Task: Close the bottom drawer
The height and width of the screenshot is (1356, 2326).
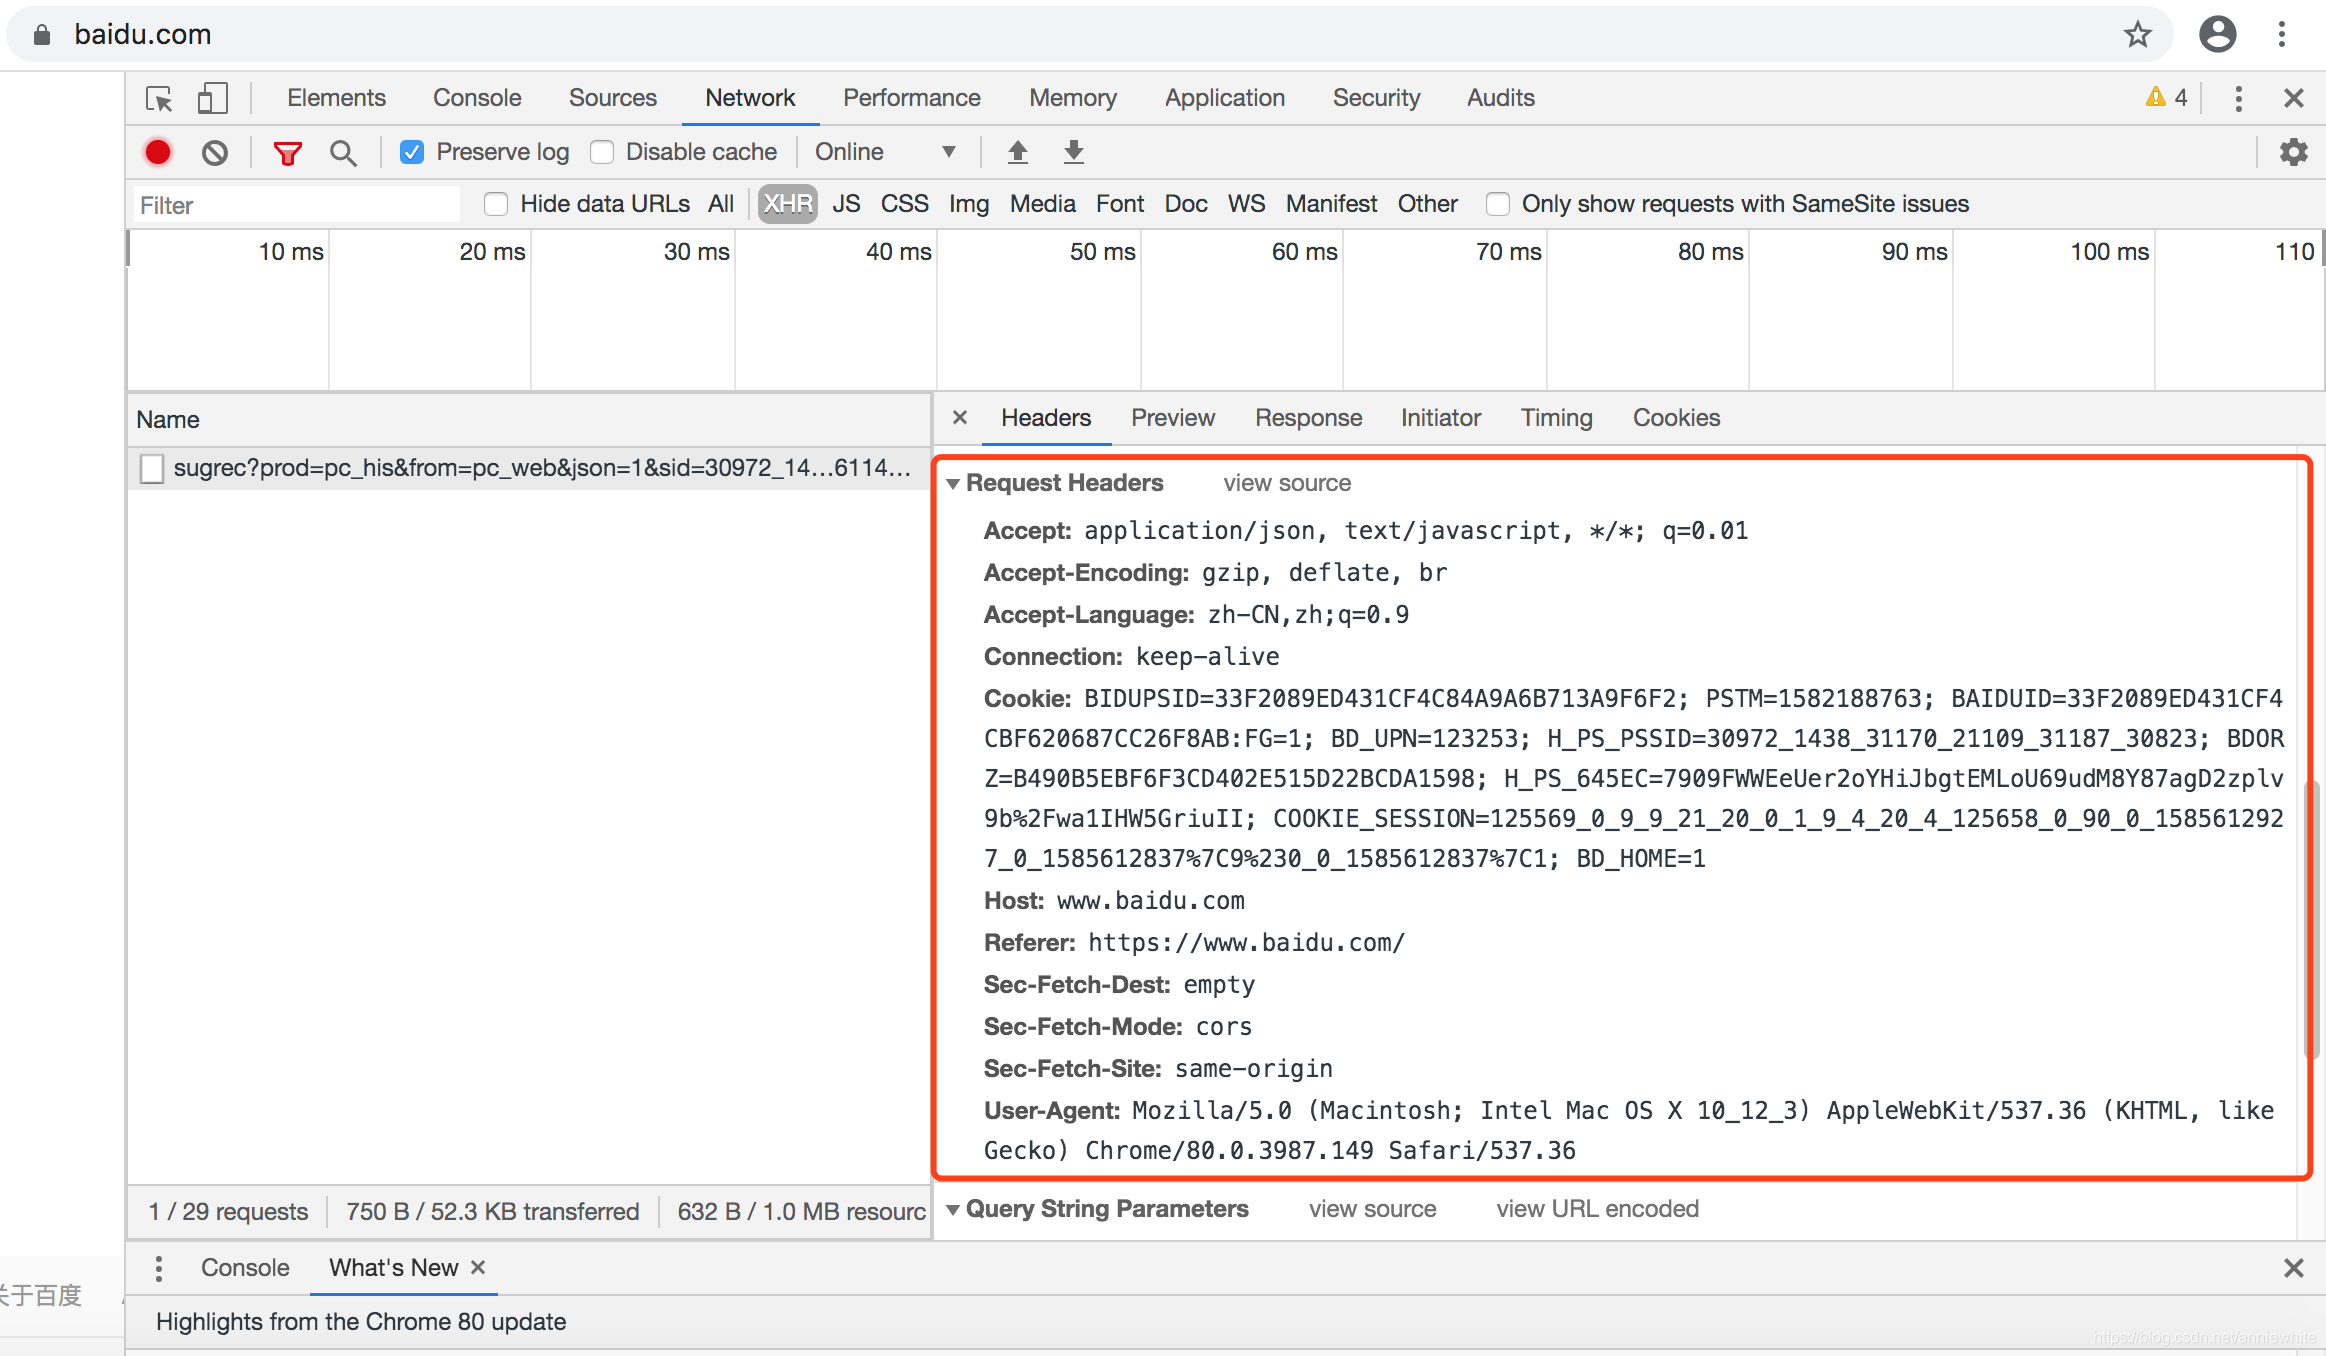Action: pyautogui.click(x=2294, y=1268)
